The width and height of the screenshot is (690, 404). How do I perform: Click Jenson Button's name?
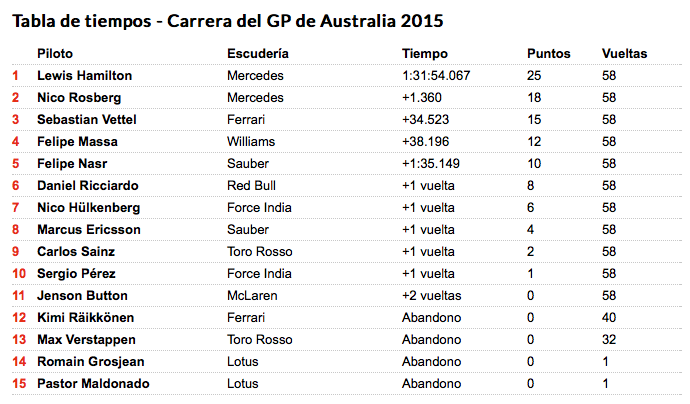tap(82, 296)
